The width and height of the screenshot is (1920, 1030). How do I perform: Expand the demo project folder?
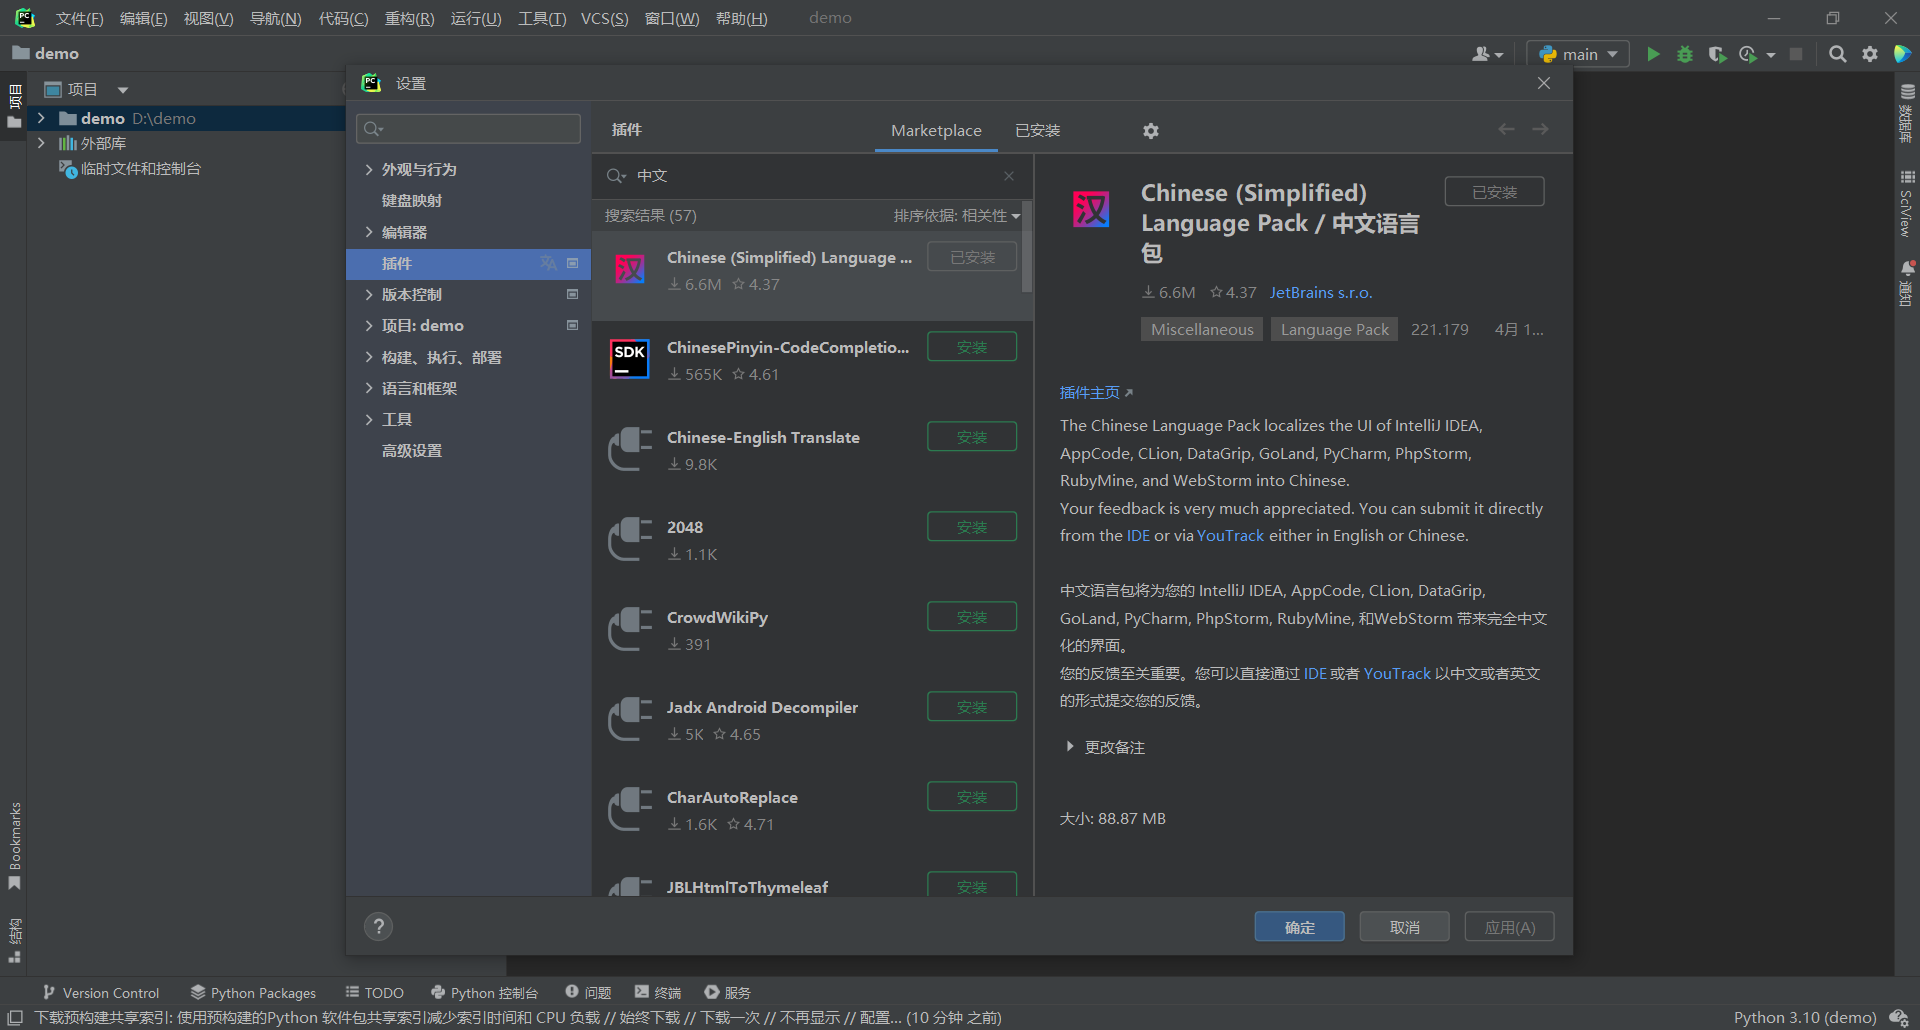(41, 118)
